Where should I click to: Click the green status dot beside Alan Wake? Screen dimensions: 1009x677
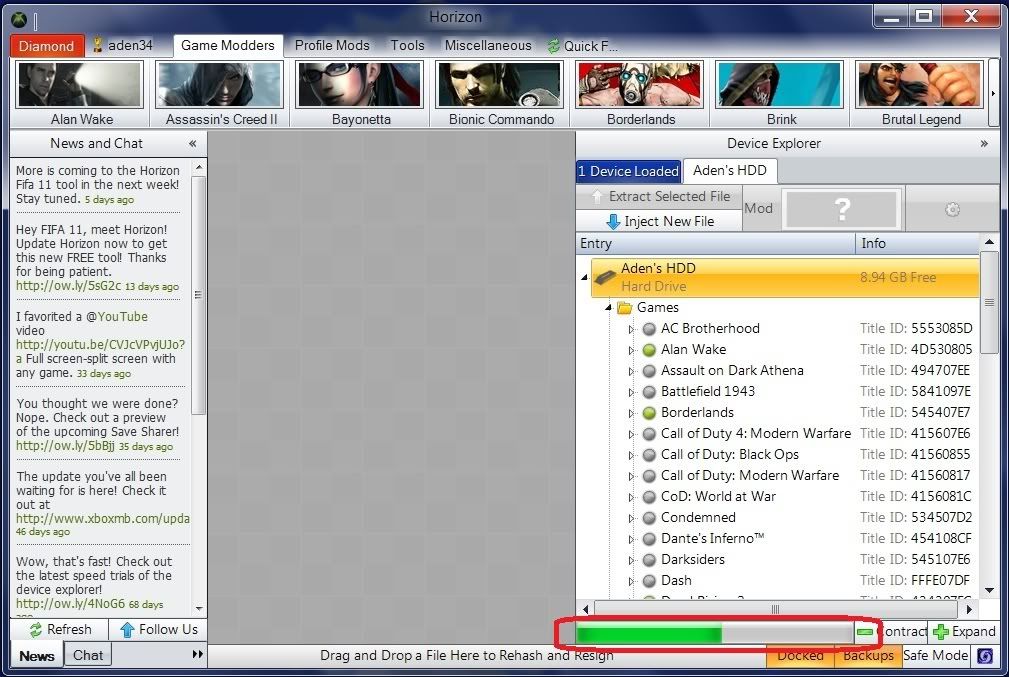click(649, 350)
